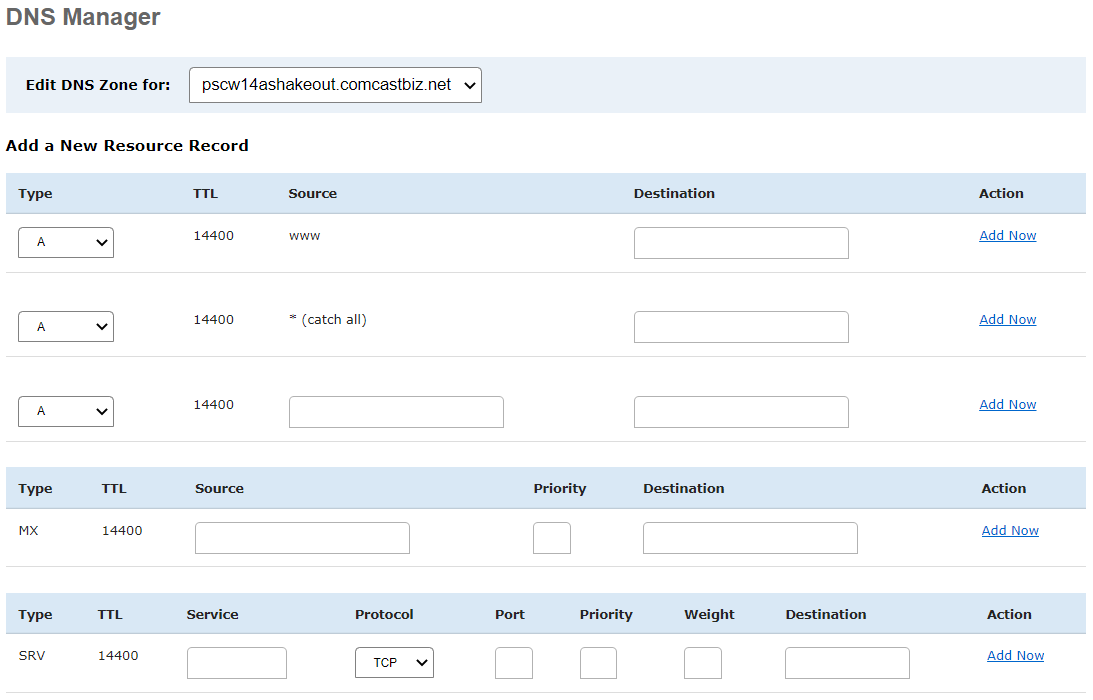Click the MX record Source field
Screen dimensions: 1093x700
301,537
